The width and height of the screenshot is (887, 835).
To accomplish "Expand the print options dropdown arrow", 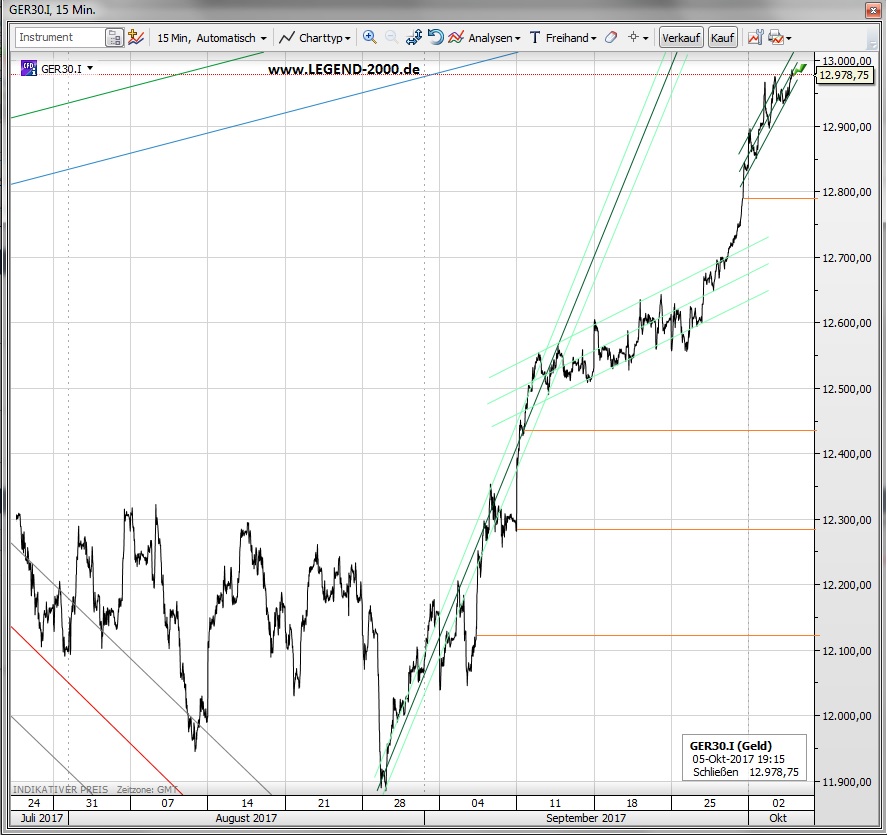I will tap(789, 38).
